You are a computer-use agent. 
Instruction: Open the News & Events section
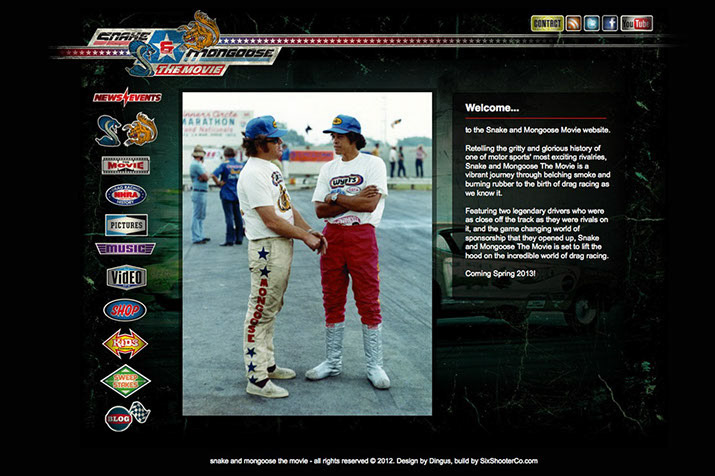tap(127, 97)
